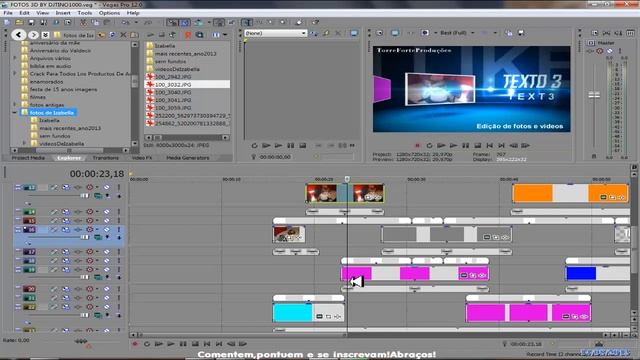
Task: Open the Tools menu
Action: coord(84,13)
